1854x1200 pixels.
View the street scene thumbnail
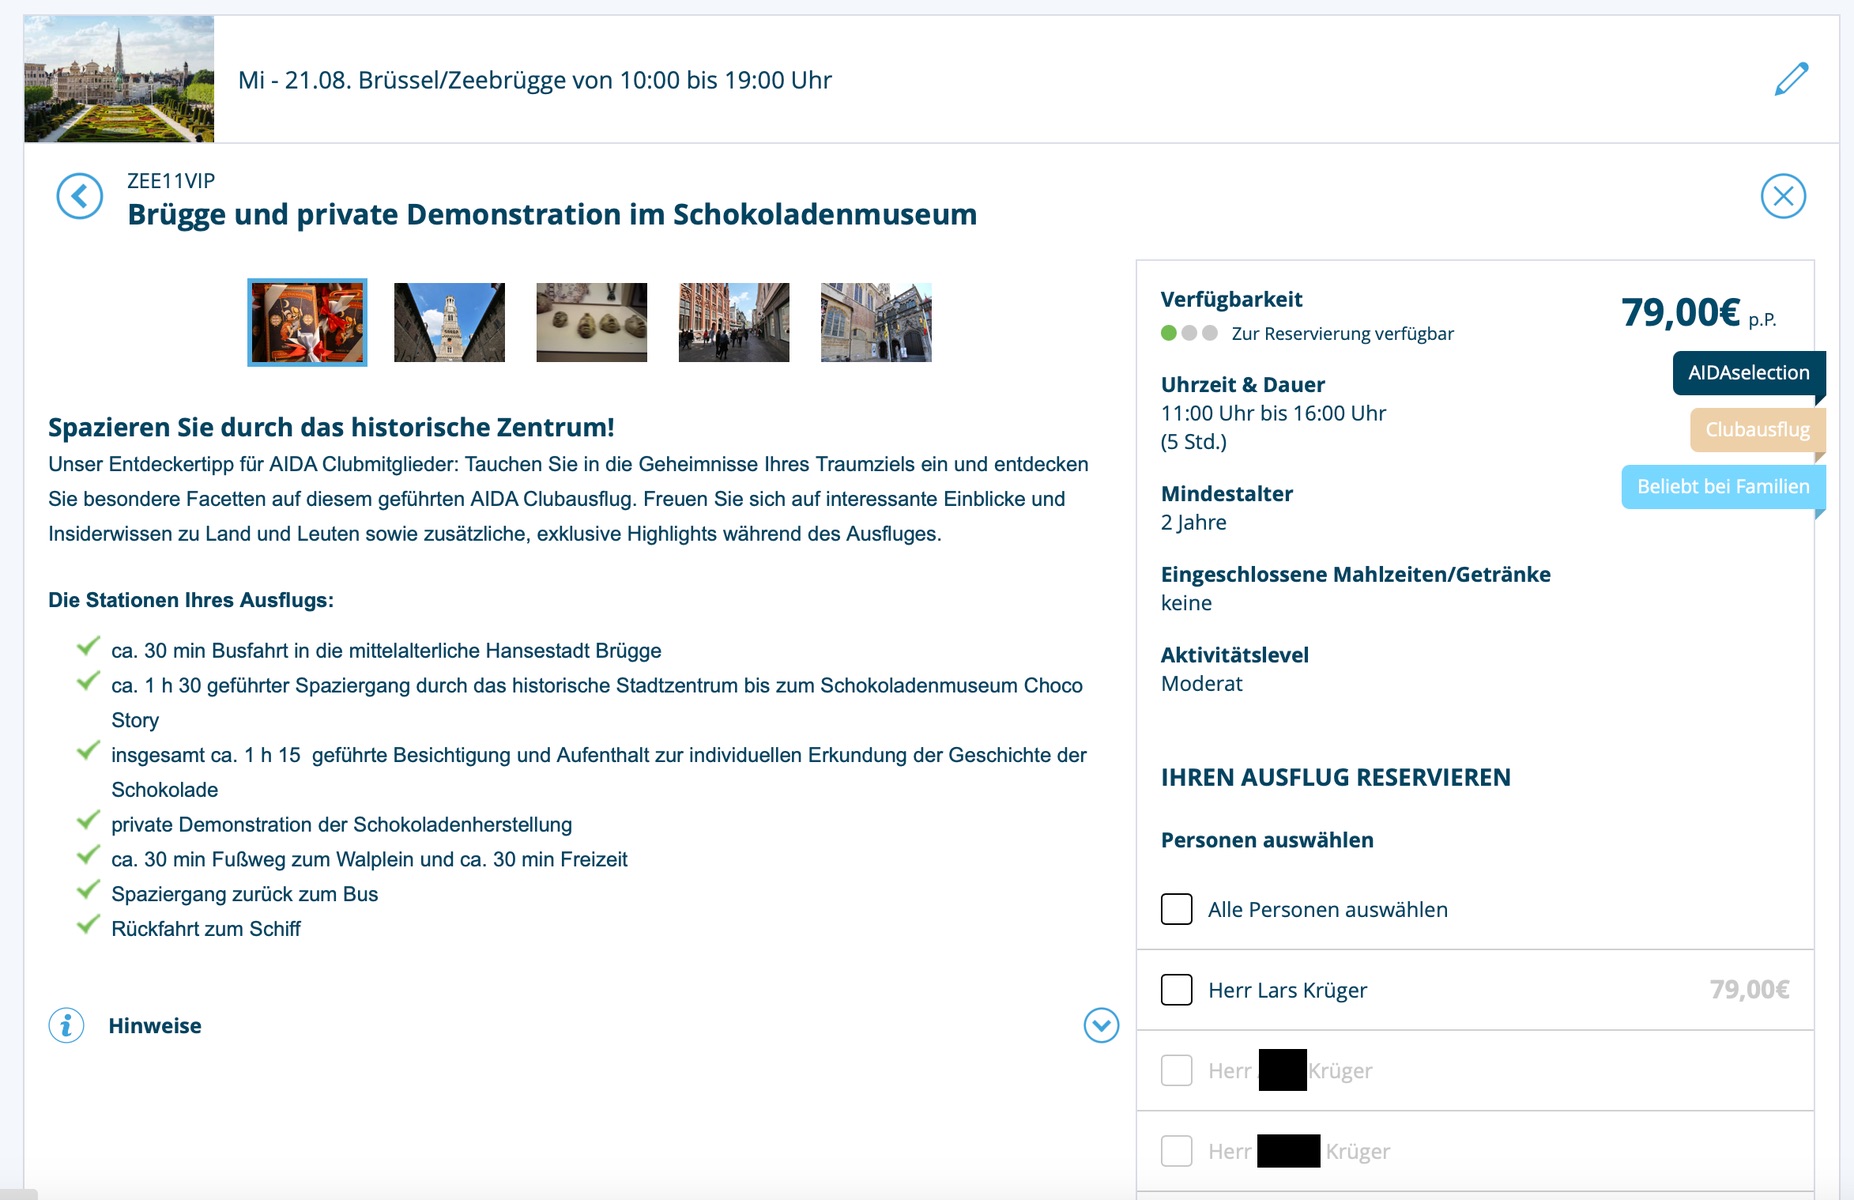[x=733, y=322]
